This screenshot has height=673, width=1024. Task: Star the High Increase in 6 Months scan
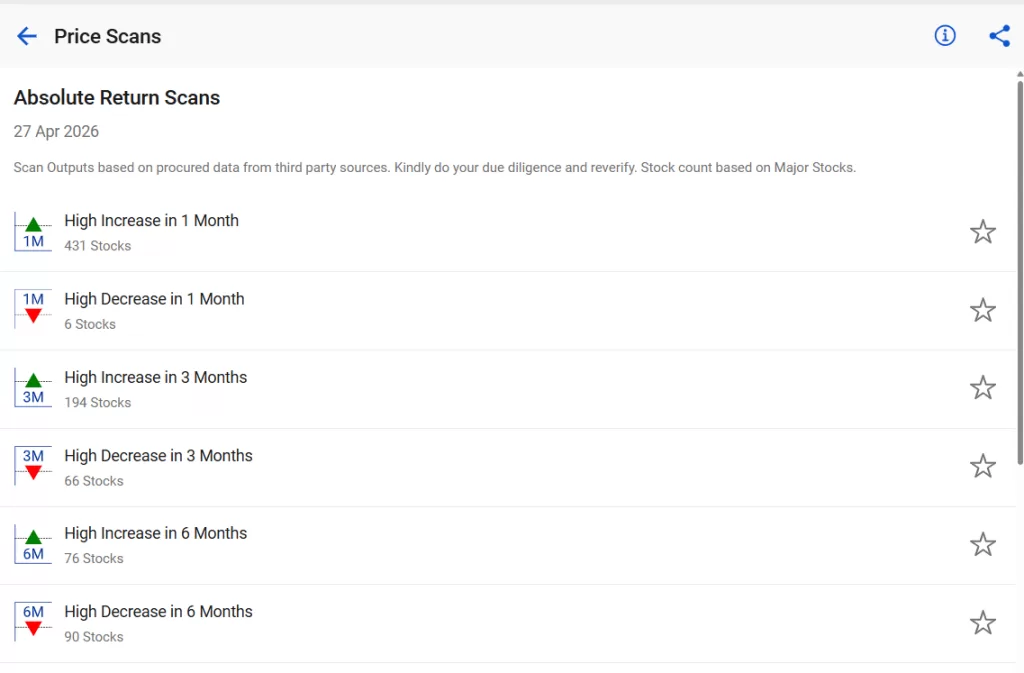(x=983, y=544)
